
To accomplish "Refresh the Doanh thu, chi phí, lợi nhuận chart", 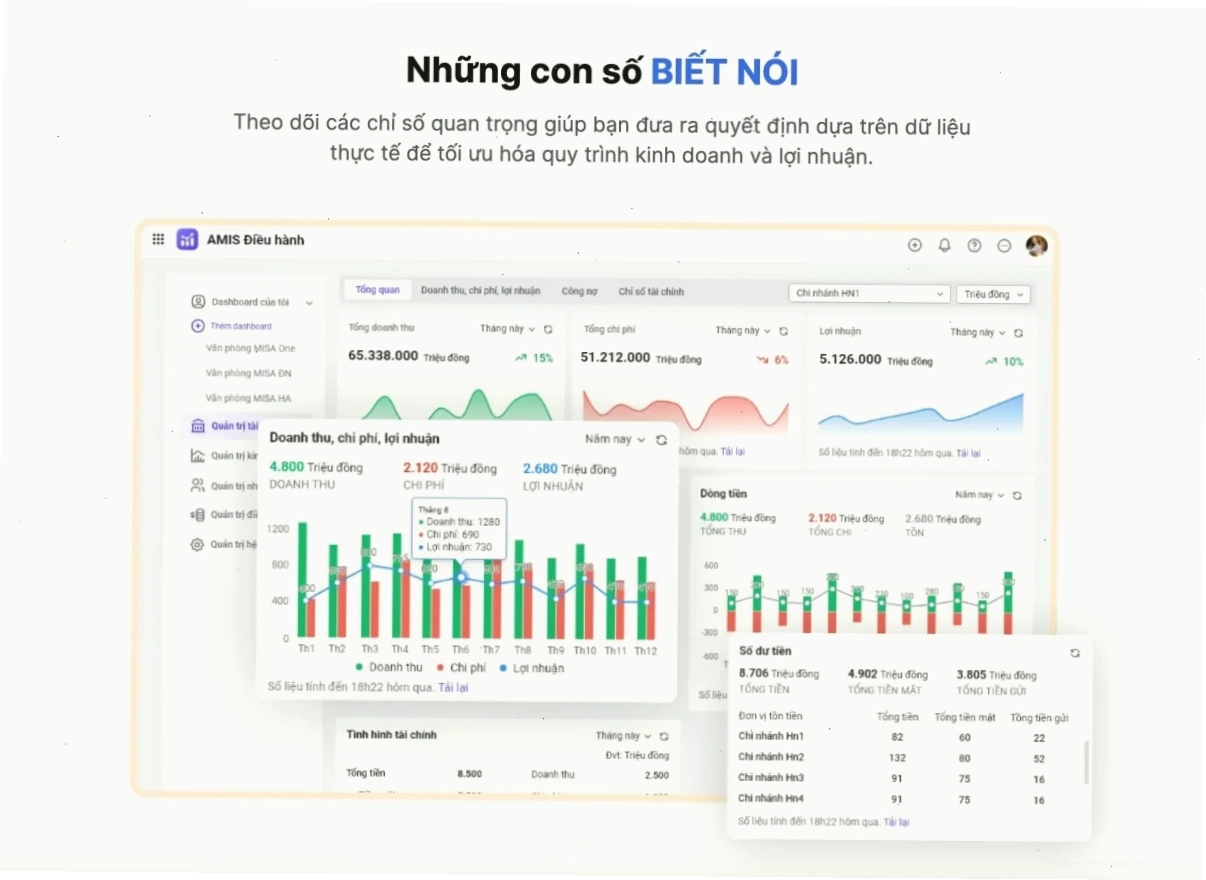I will [661, 439].
